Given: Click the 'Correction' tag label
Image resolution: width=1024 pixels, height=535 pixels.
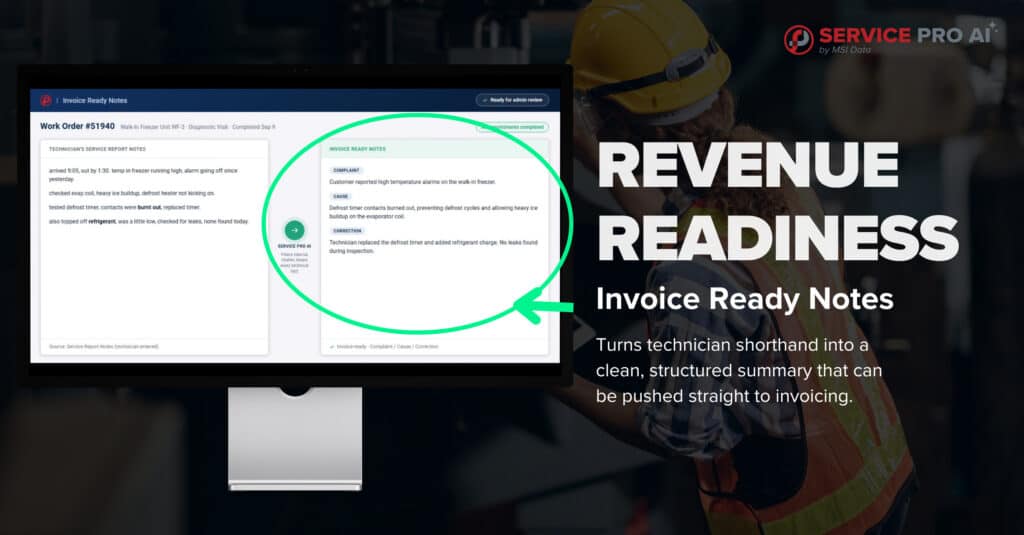Looking at the screenshot, I should [x=347, y=231].
